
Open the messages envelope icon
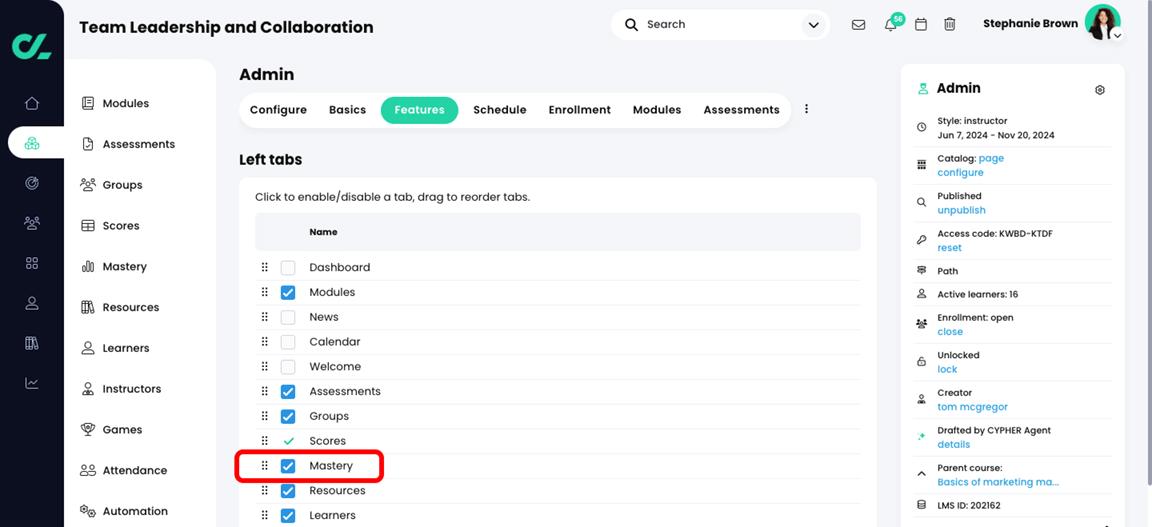tap(858, 24)
